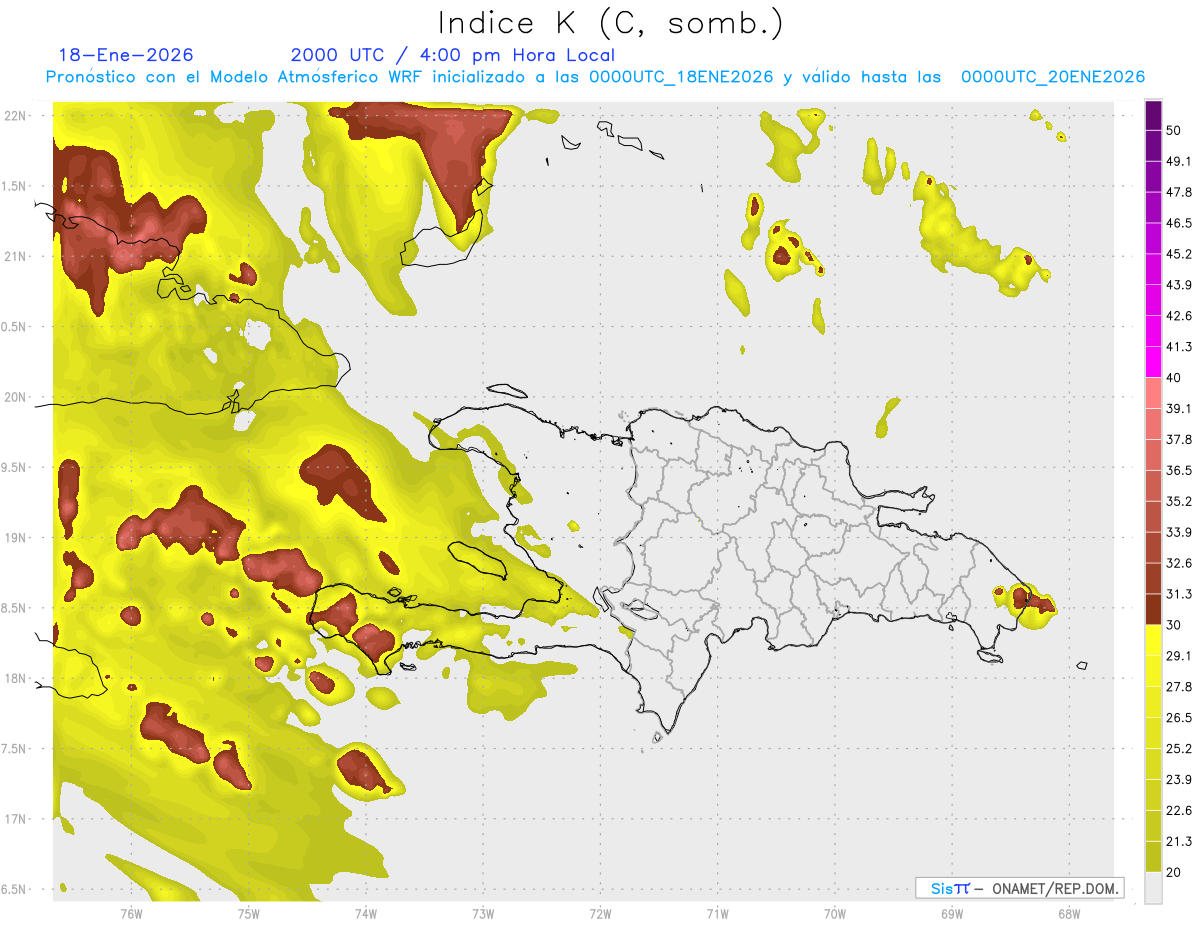Click the longitude label "75W"
The height and width of the screenshot is (927, 1200).
[249, 913]
